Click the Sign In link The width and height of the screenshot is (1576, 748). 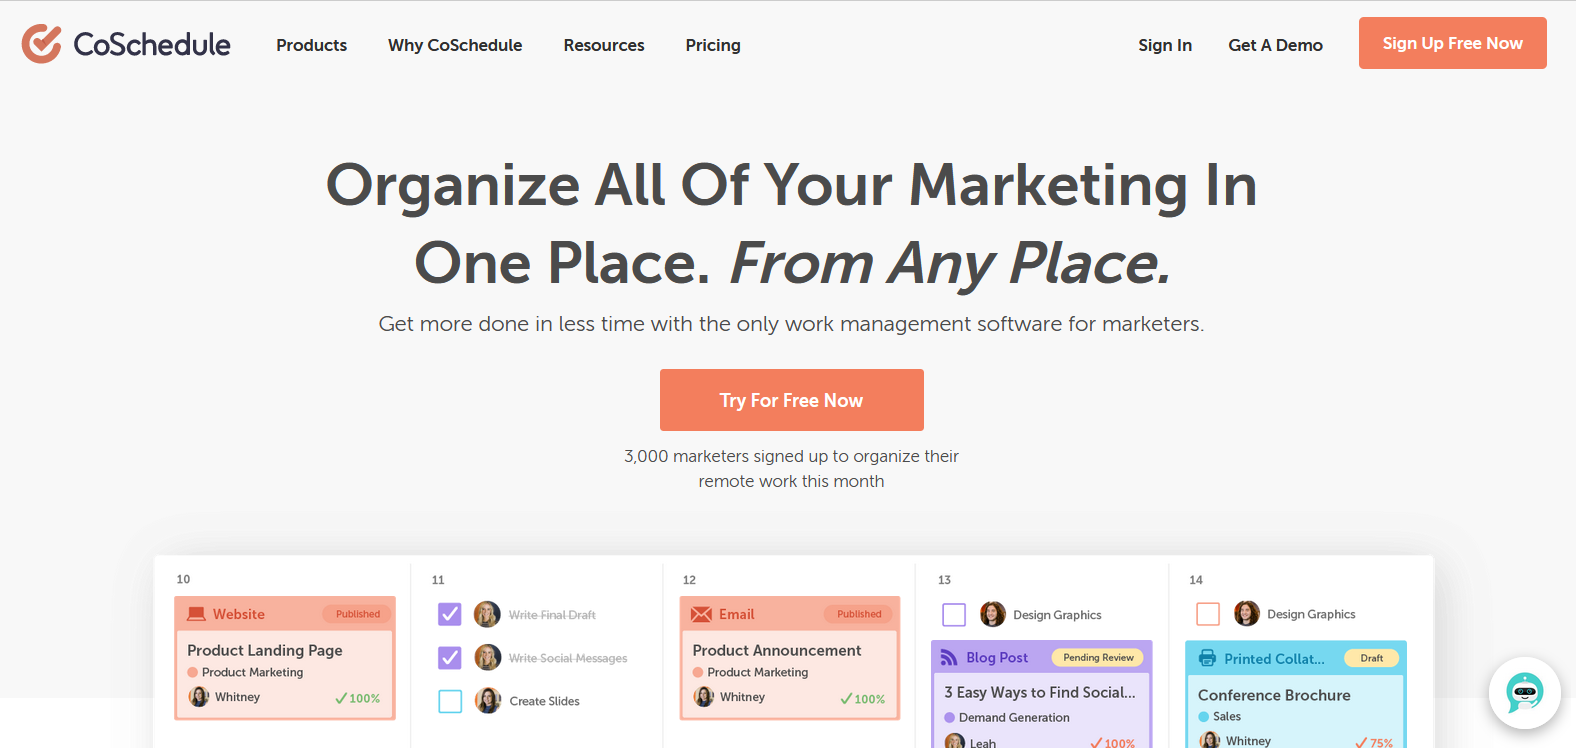coord(1165,45)
